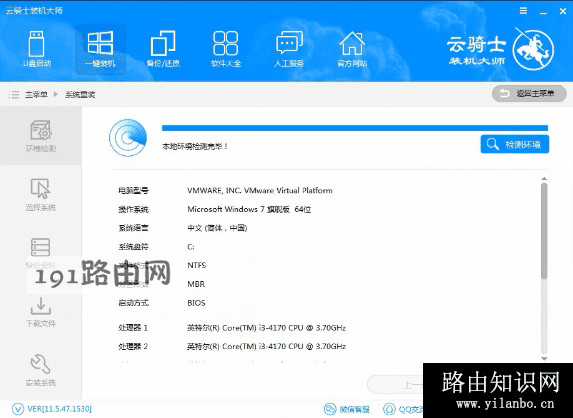Click the 电脑型号 row label
Viewport: 573px width, 418px height.
(133, 190)
